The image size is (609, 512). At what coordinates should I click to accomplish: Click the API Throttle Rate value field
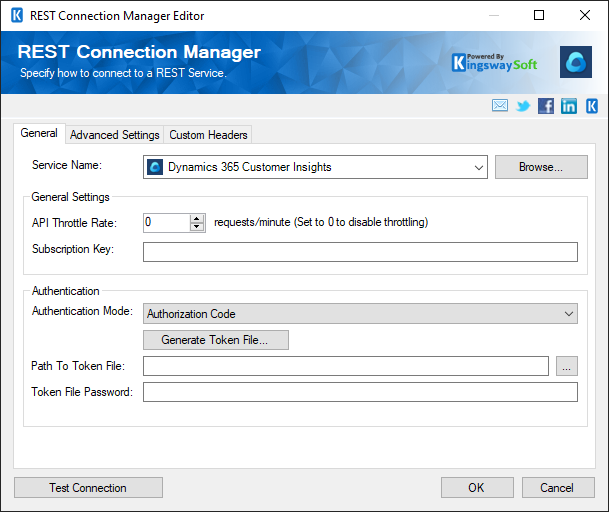(x=167, y=223)
